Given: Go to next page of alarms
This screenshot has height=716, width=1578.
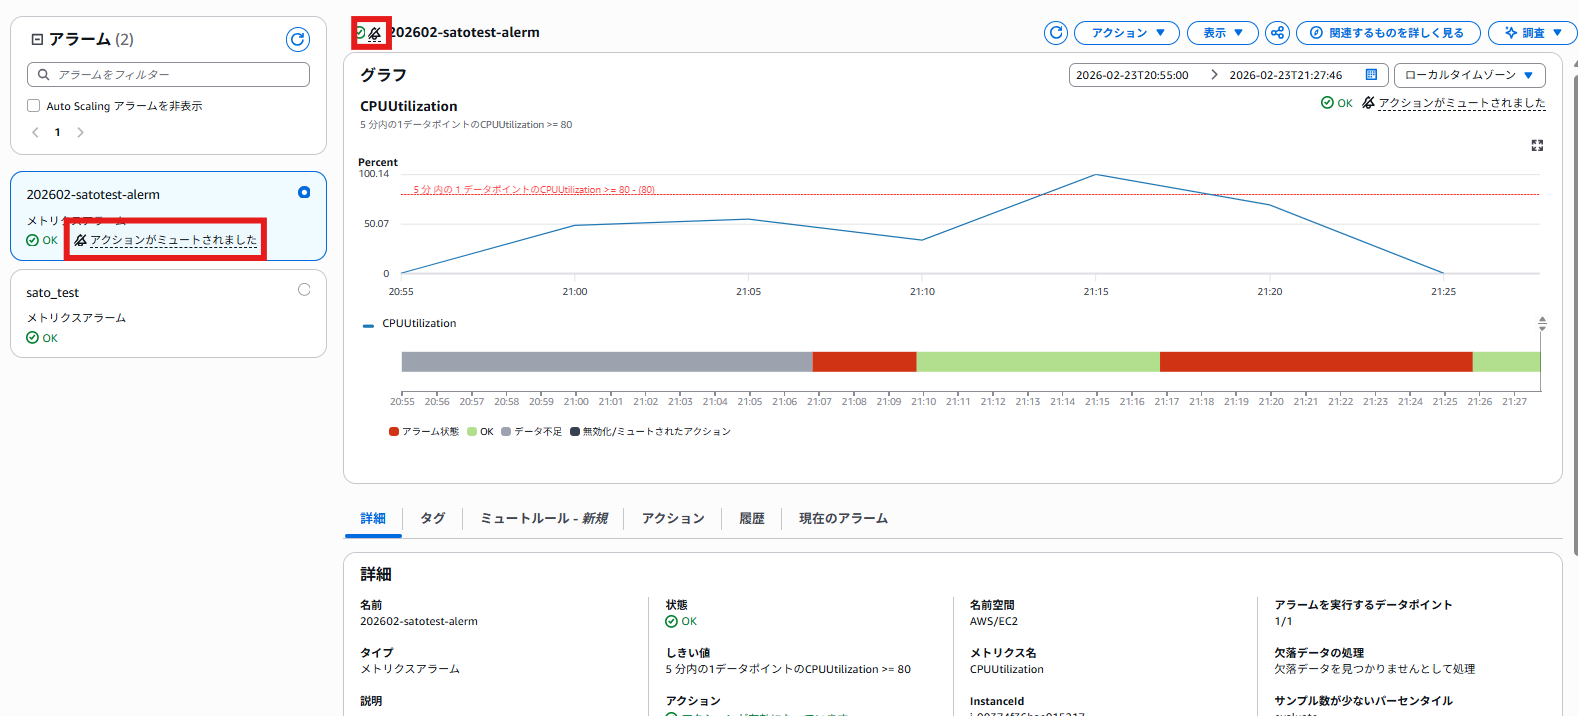Looking at the screenshot, I should coord(81,132).
